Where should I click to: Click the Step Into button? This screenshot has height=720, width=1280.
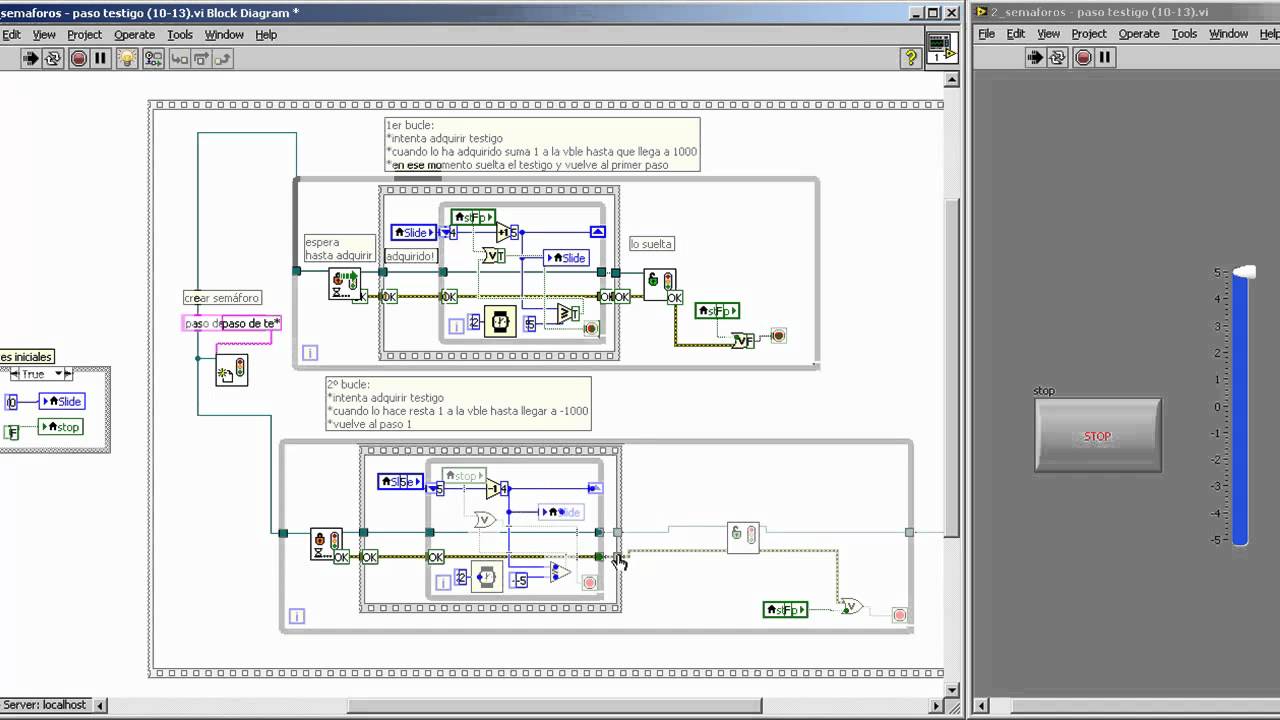coord(180,58)
